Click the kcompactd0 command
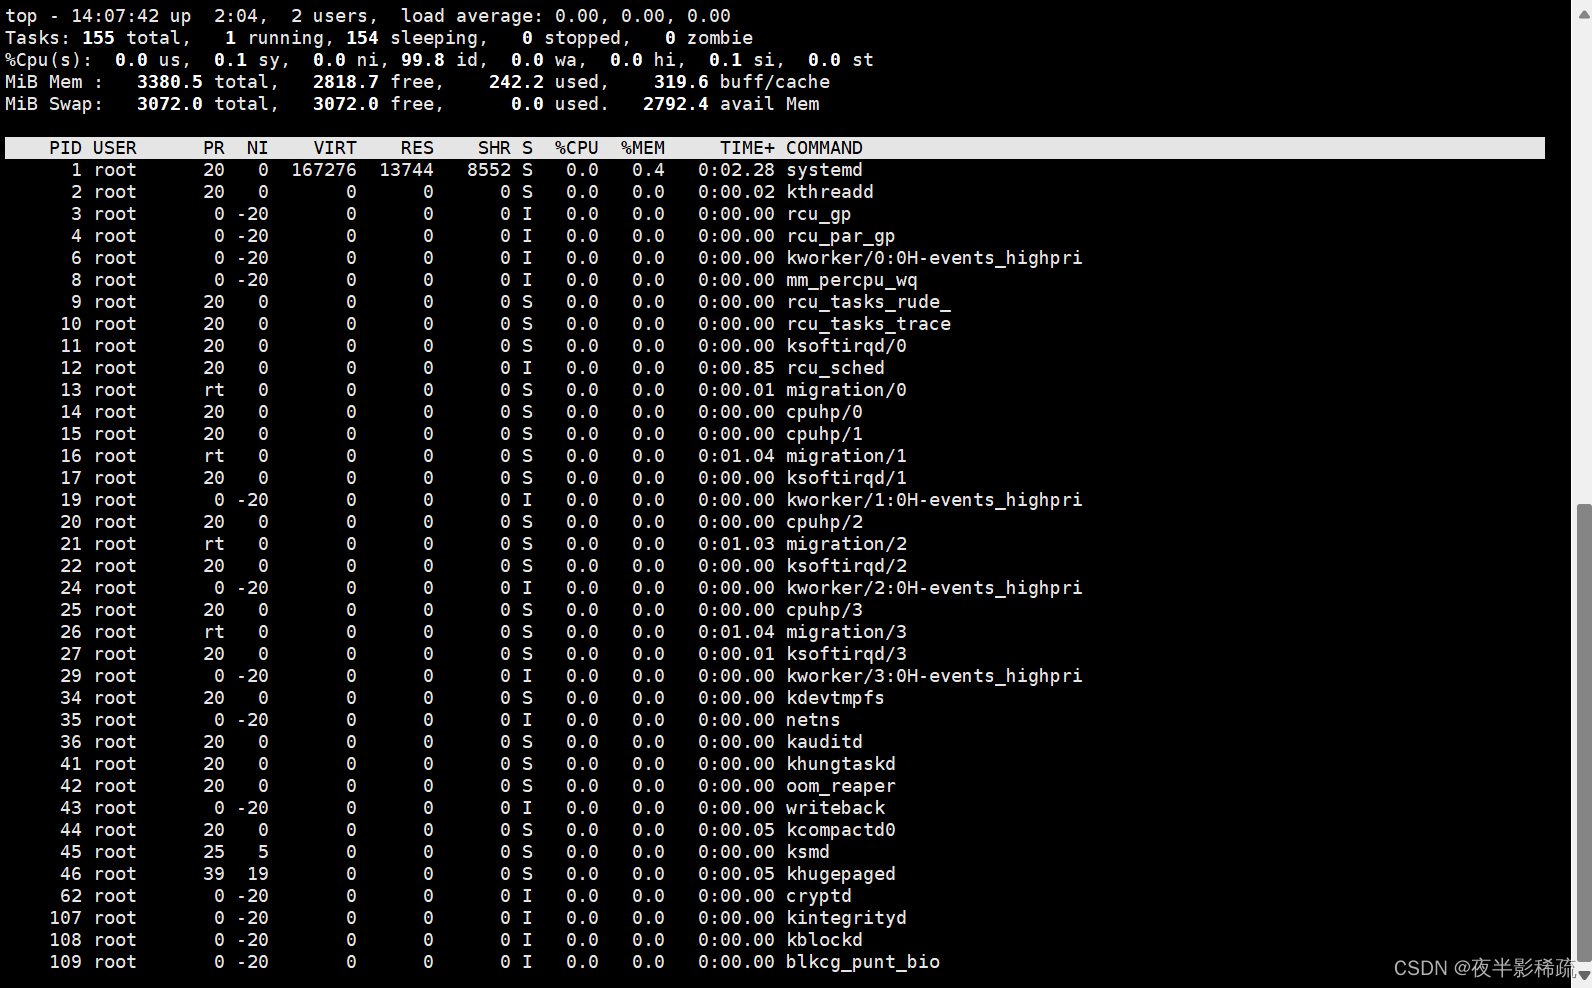This screenshot has height=988, width=1592. pos(841,830)
